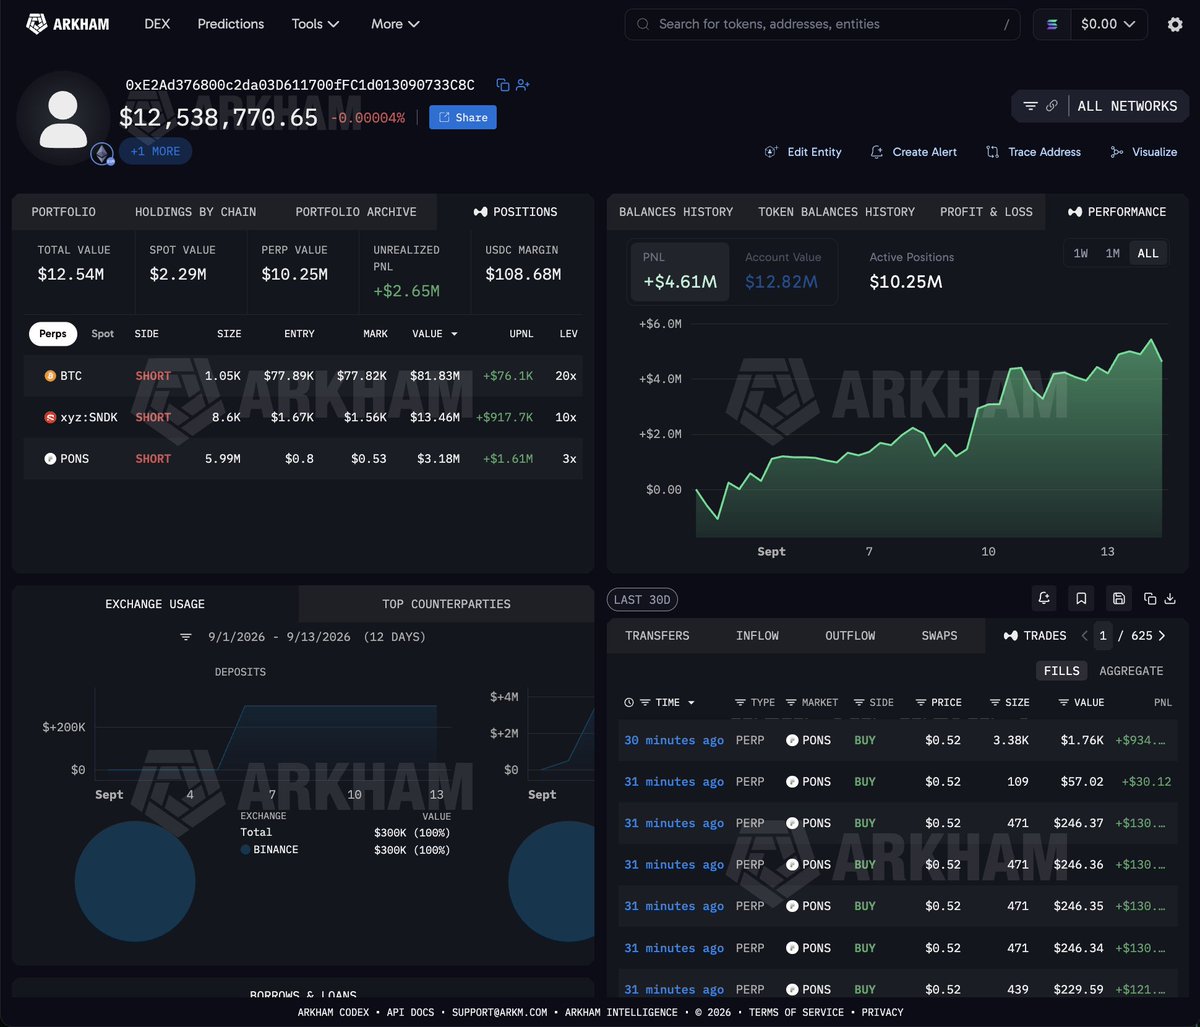Open the $0.00 wallet balance dropdown
The image size is (1200, 1027).
click(1108, 24)
